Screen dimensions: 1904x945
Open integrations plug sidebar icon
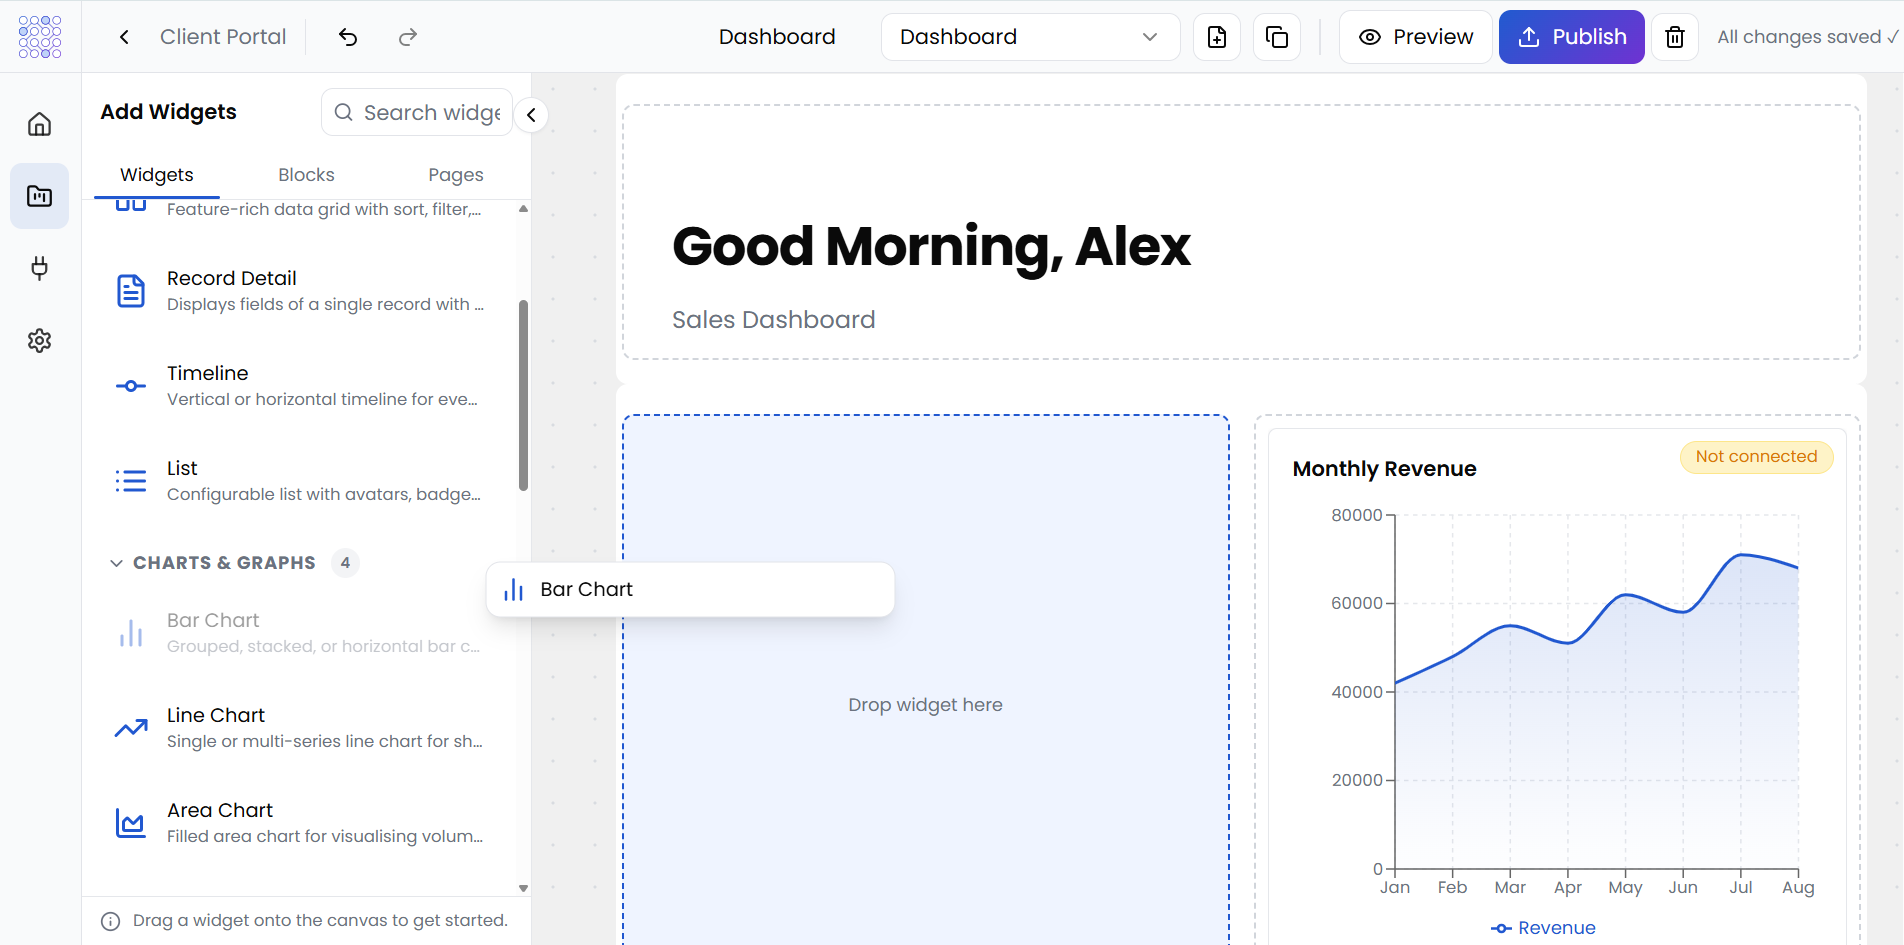(x=40, y=268)
